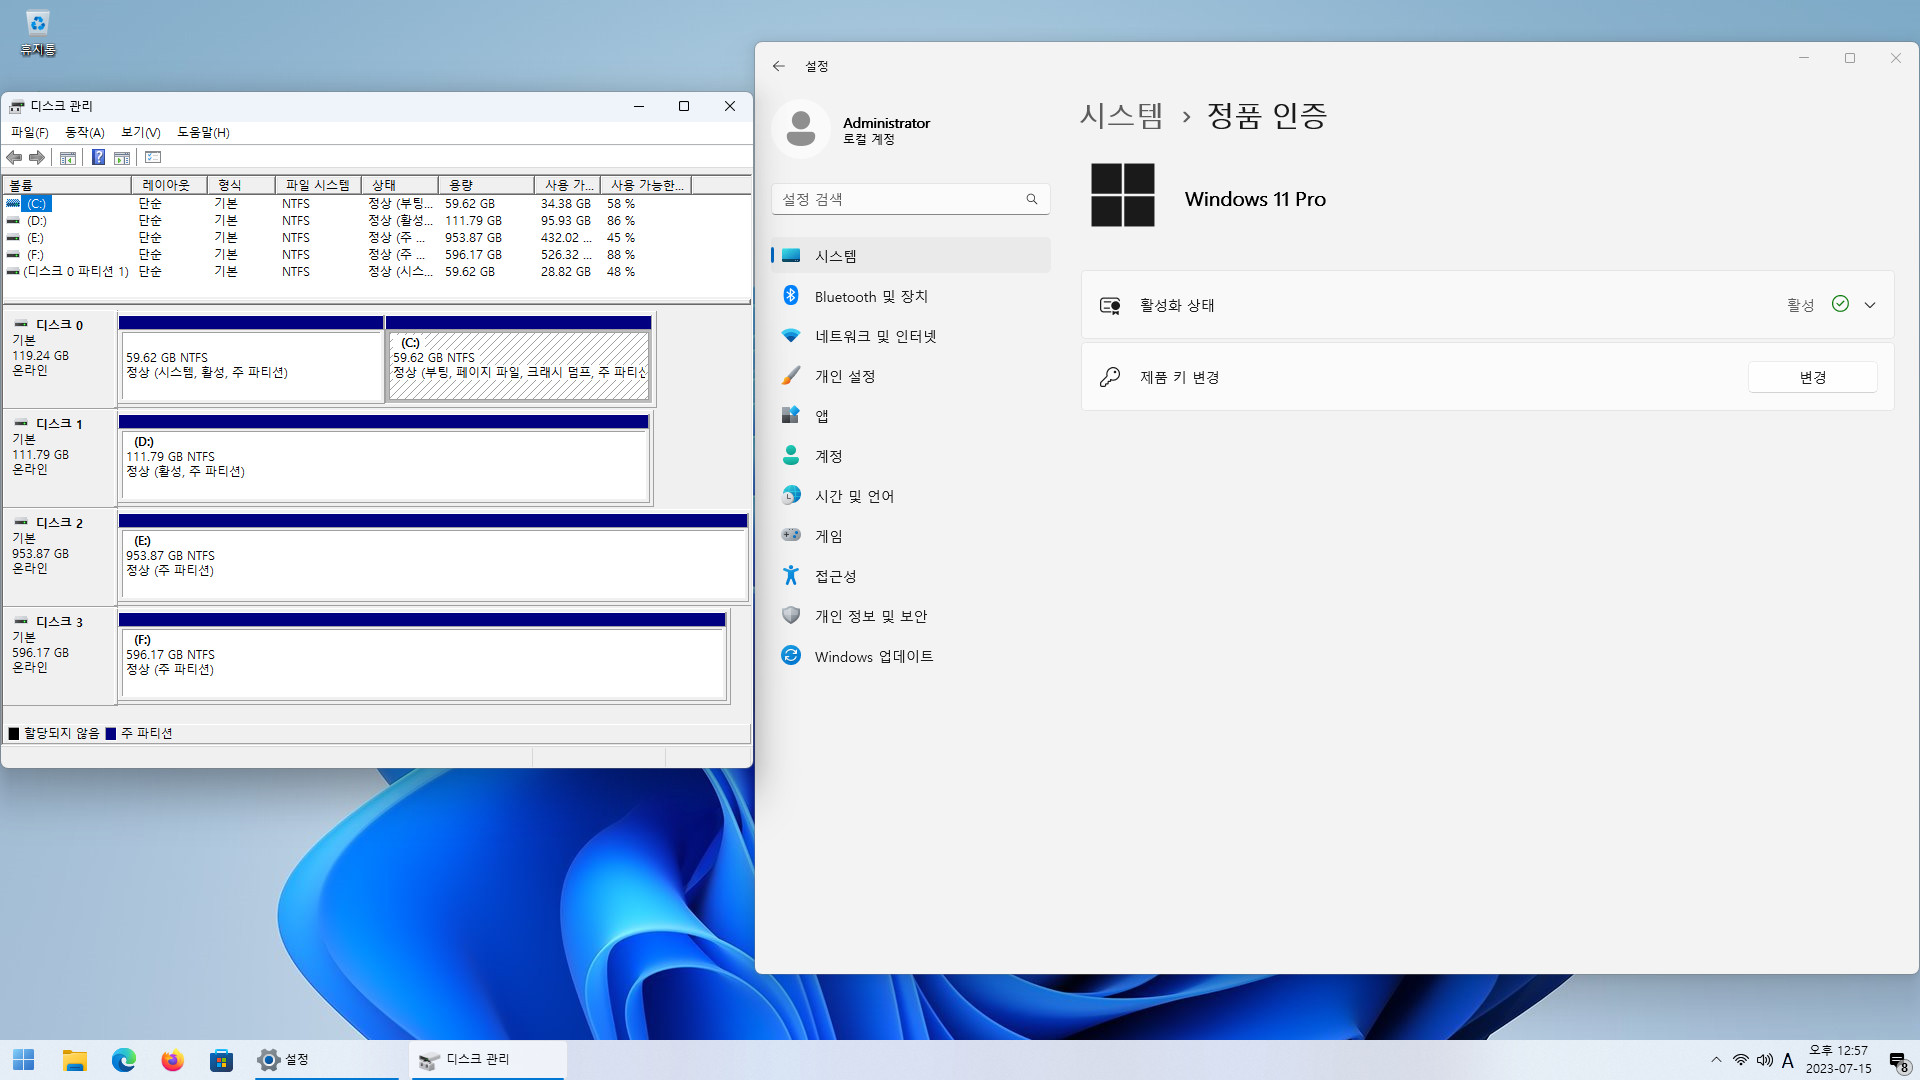Open 시스템 in Settings sidebar
1920x1080 pixels.
coord(910,256)
